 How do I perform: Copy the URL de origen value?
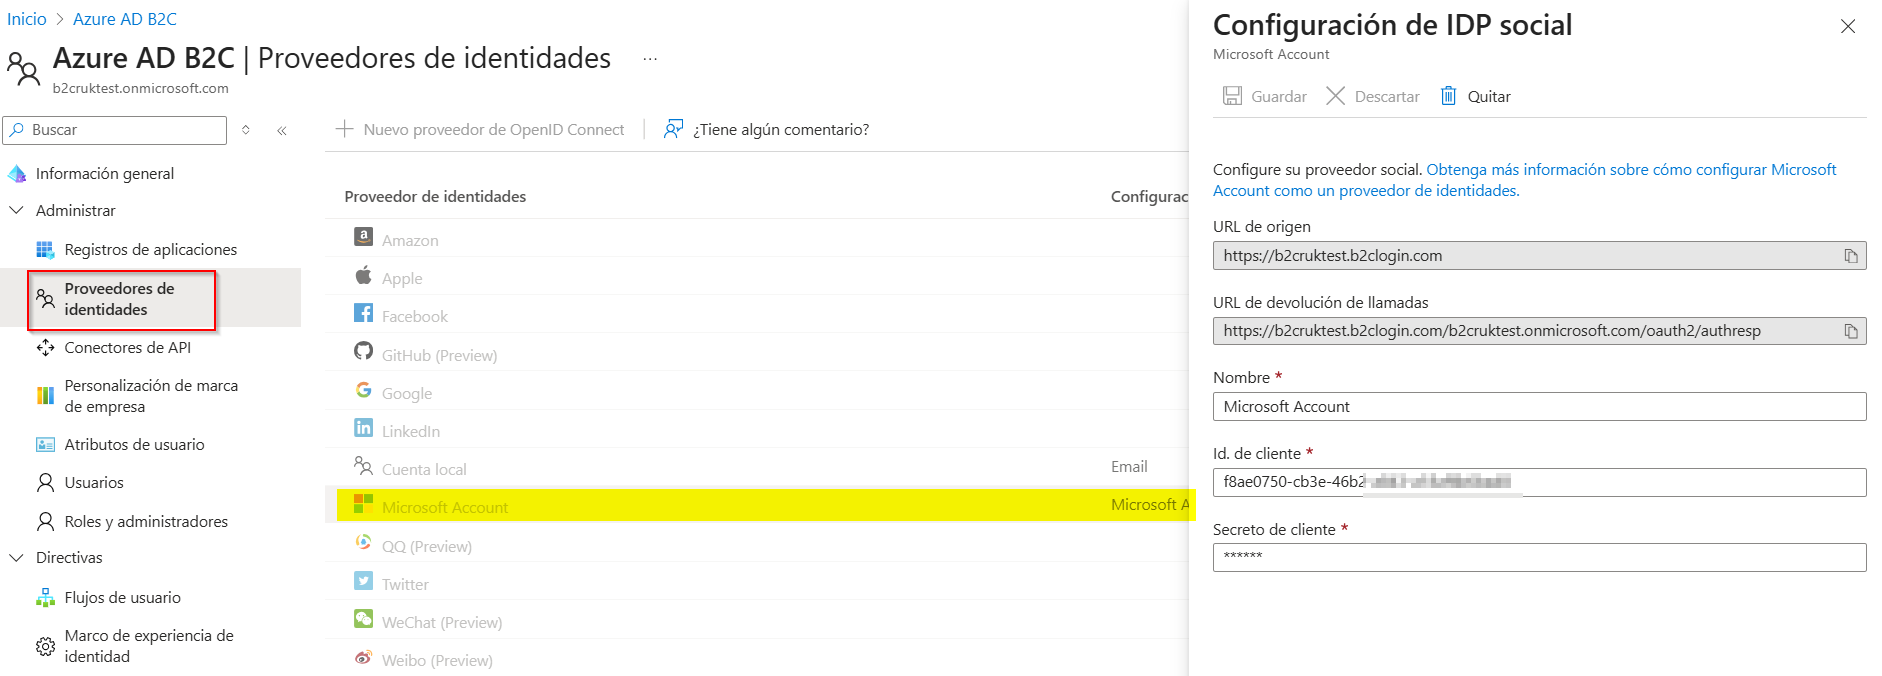[x=1851, y=256]
